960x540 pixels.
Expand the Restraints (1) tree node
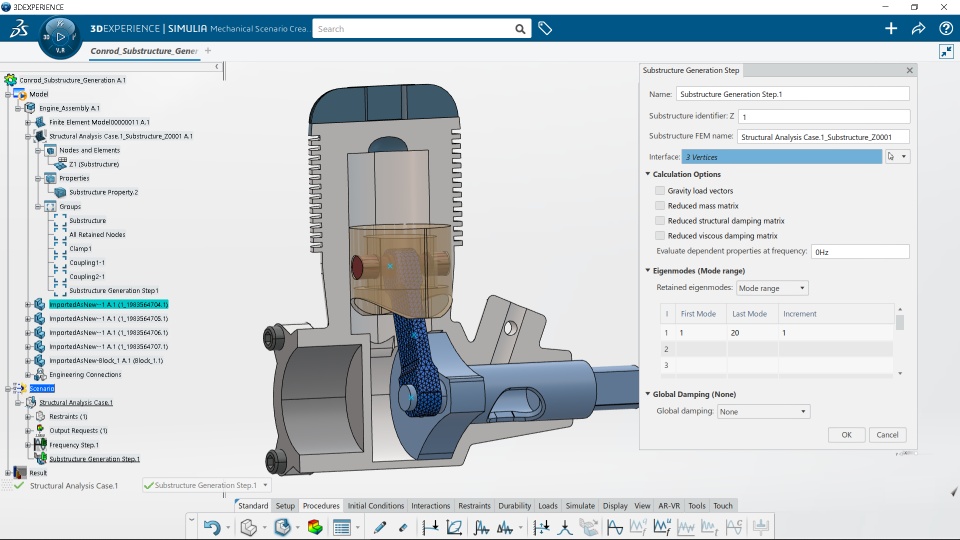pyautogui.click(x=28, y=416)
